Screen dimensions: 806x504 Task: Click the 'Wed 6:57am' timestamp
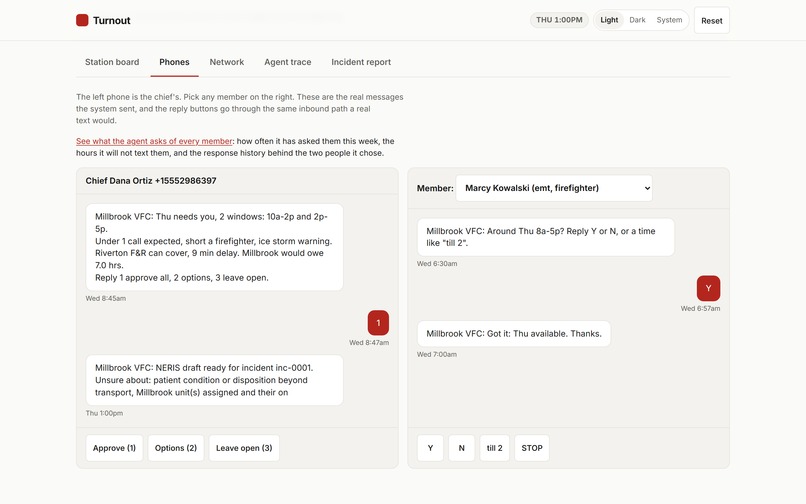[x=700, y=309]
